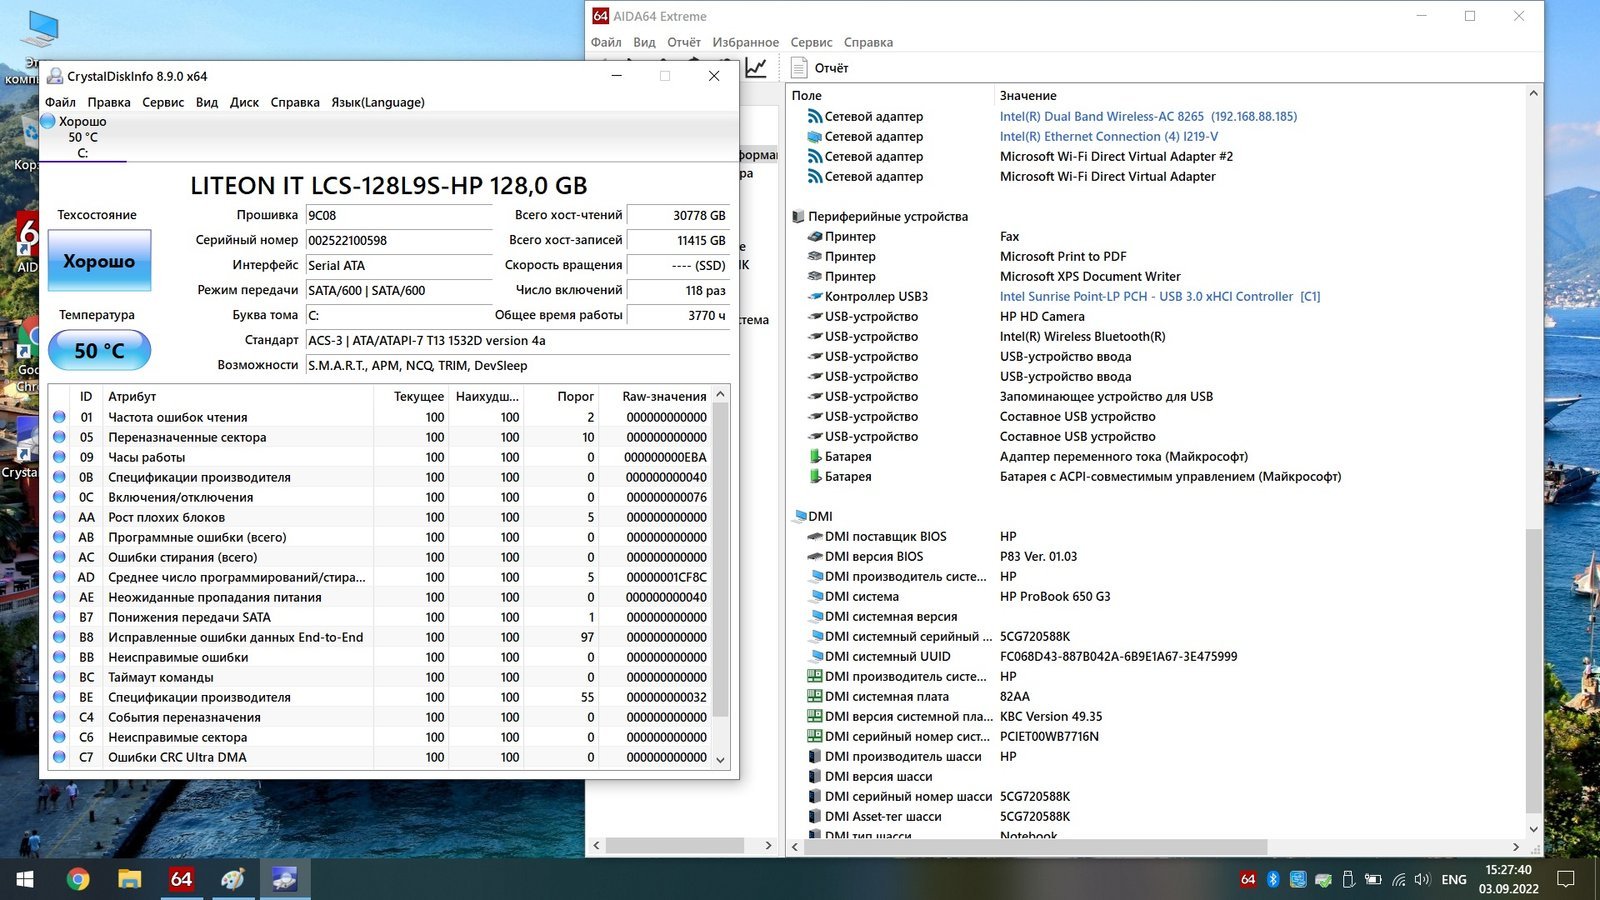Viewport: 1600px width, 900px height.
Task: Switch to CrystalDiskInfo taskbar button
Action: (x=285, y=879)
